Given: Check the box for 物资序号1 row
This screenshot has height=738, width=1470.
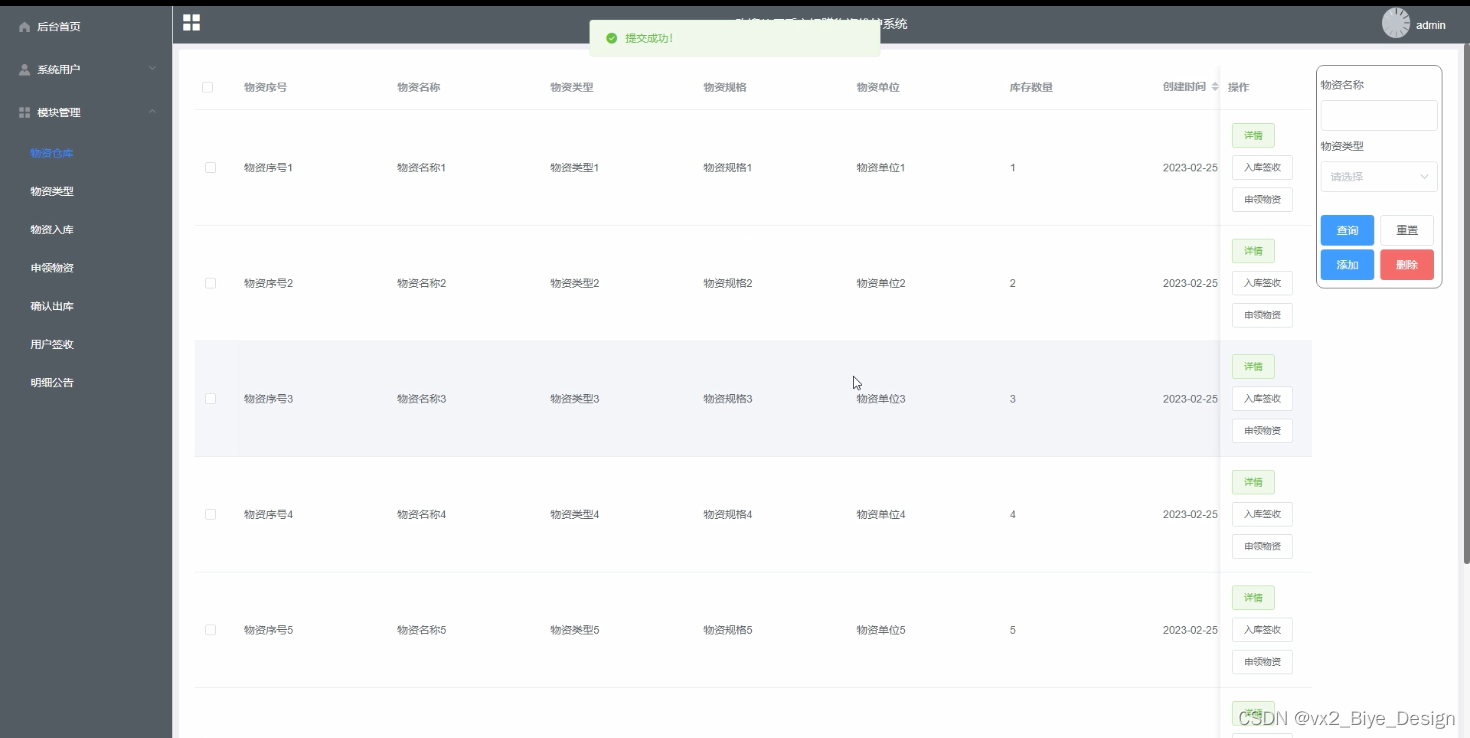Looking at the screenshot, I should [210, 167].
